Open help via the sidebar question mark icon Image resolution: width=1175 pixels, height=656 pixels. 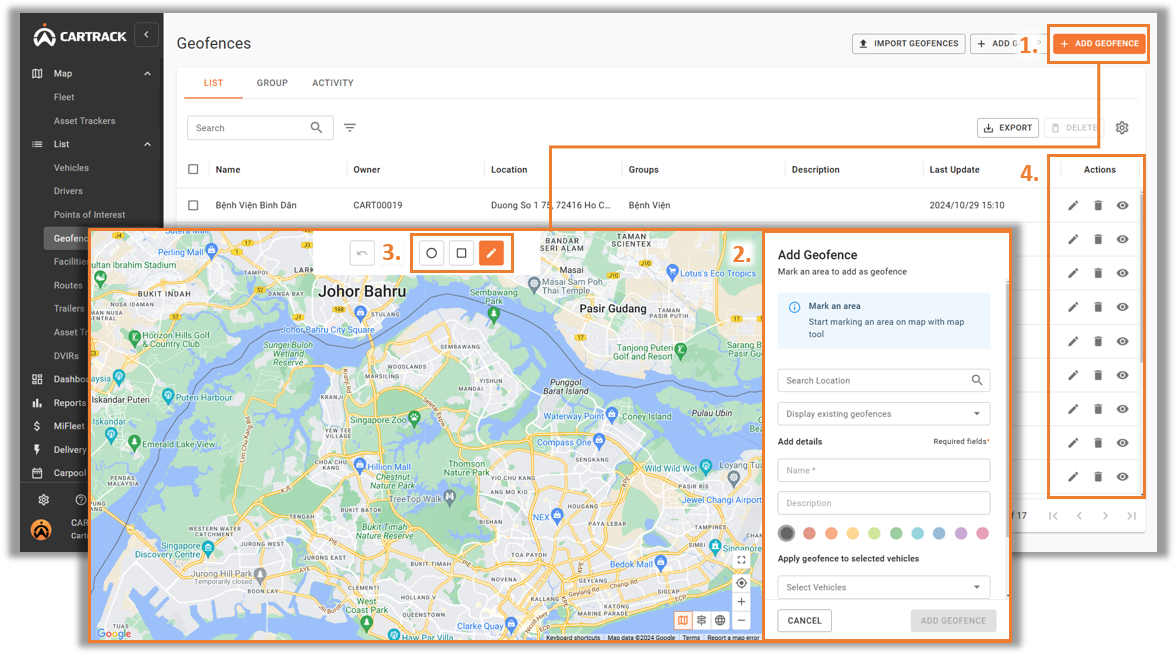(80, 500)
